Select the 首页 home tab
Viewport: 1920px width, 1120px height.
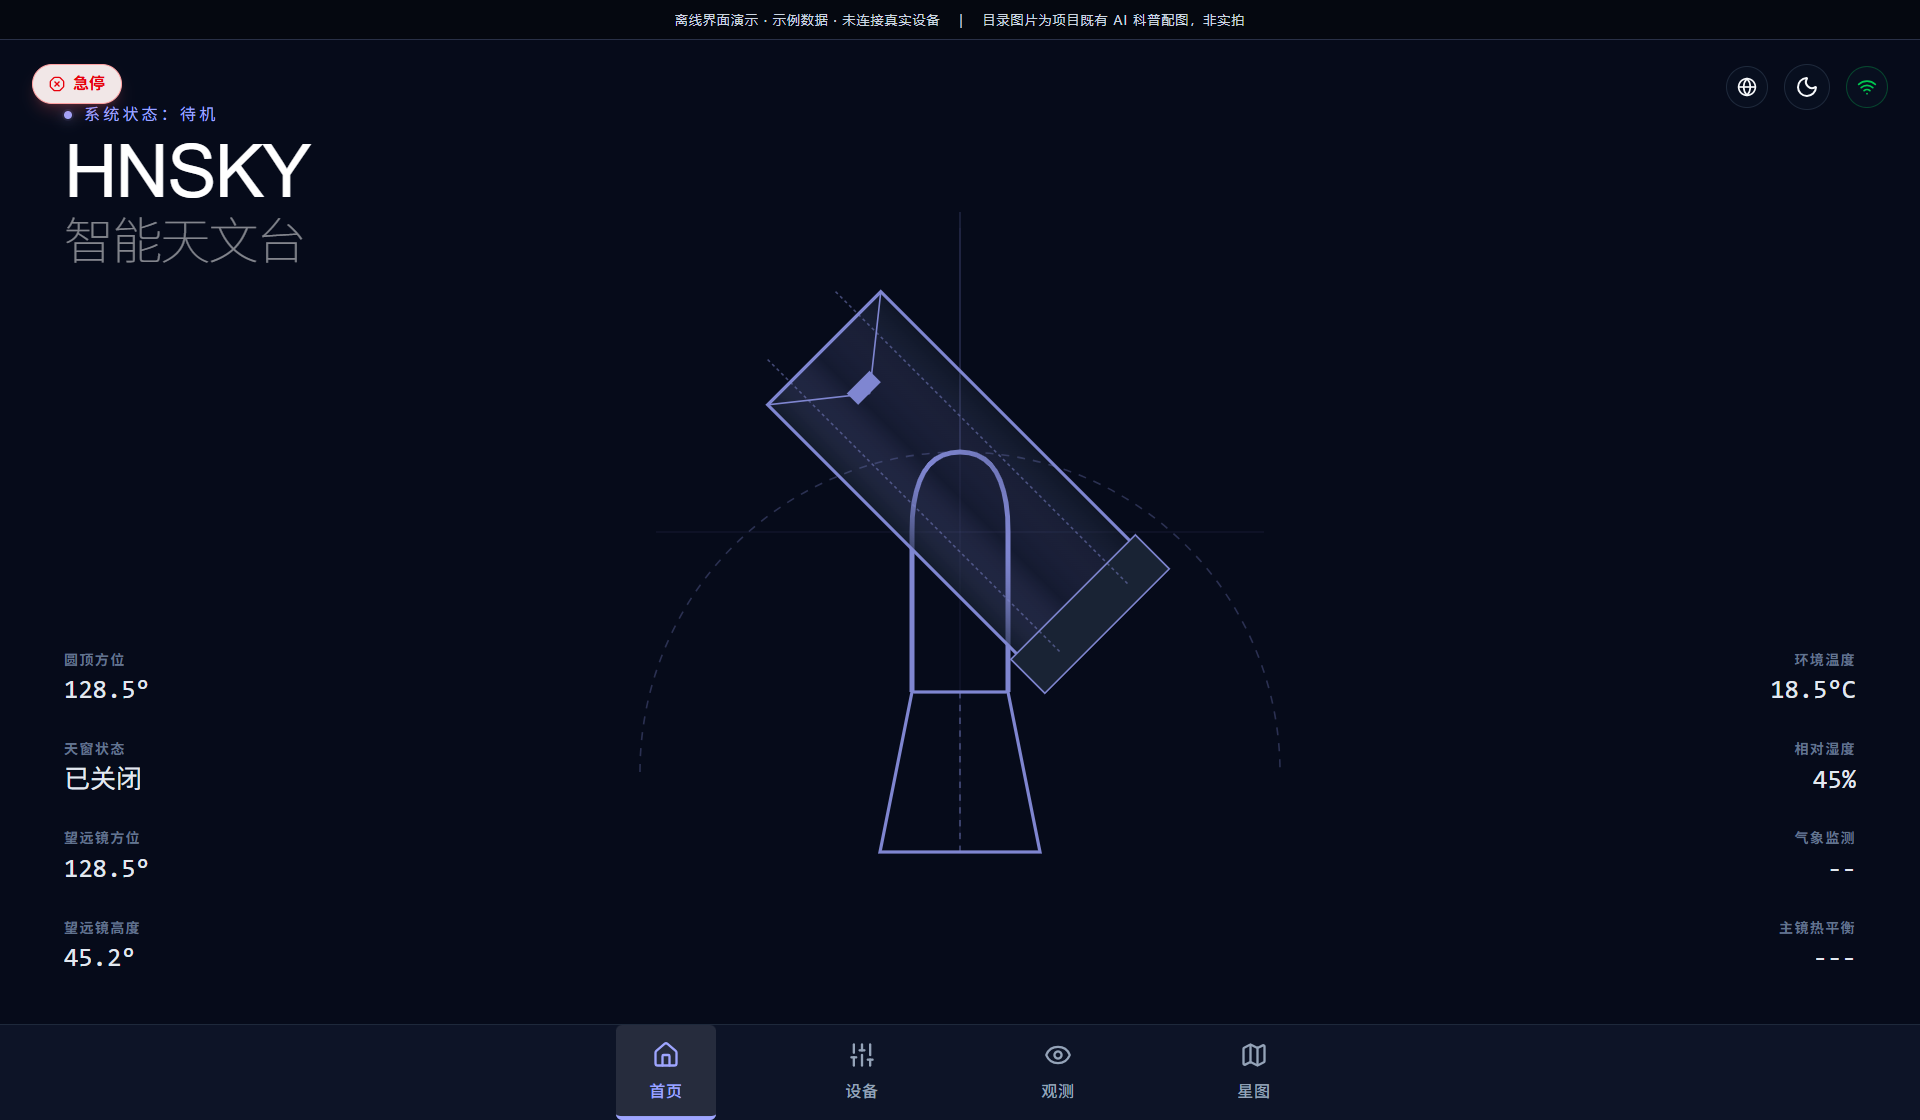click(x=666, y=1071)
